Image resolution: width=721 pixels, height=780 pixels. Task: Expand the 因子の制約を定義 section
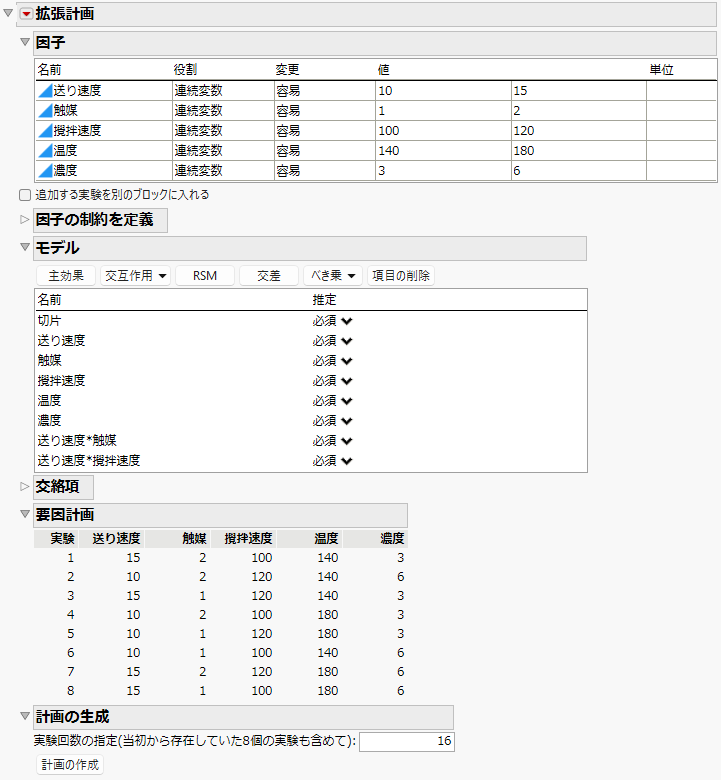point(25,219)
